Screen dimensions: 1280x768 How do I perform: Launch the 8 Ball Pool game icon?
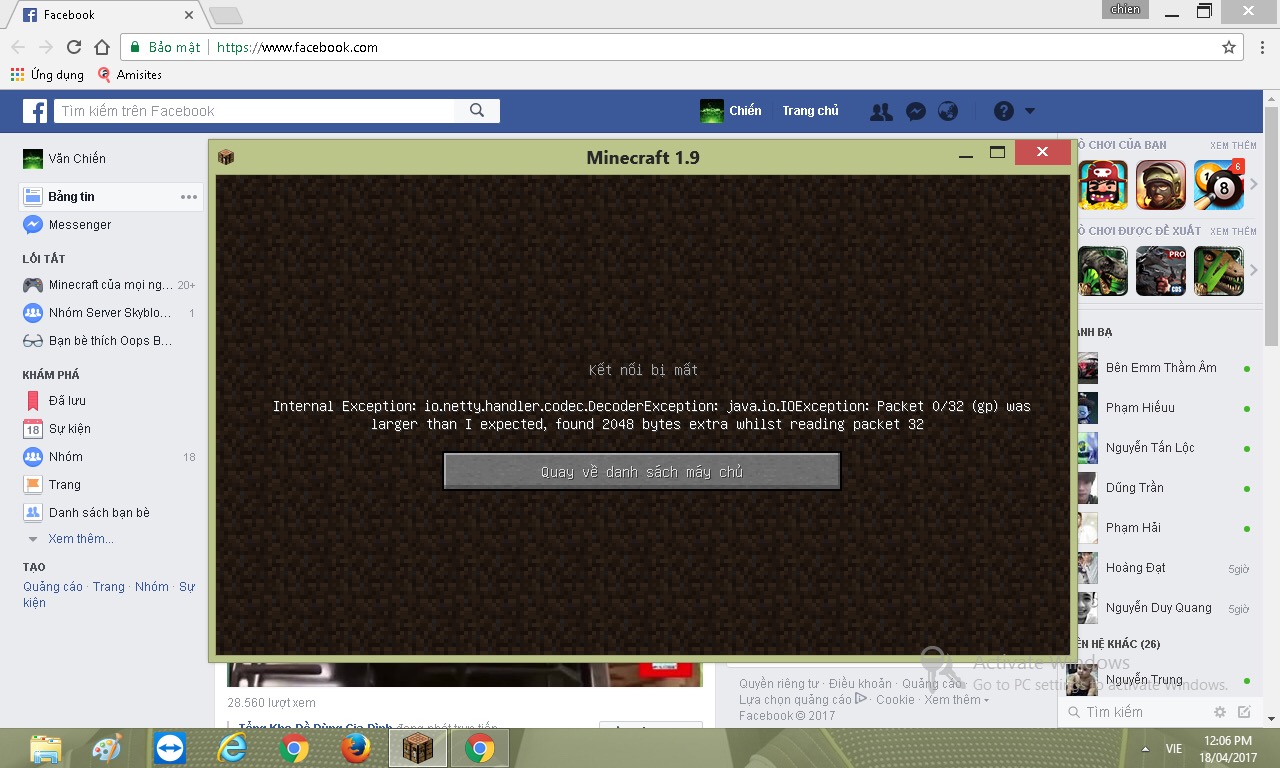click(x=1219, y=185)
